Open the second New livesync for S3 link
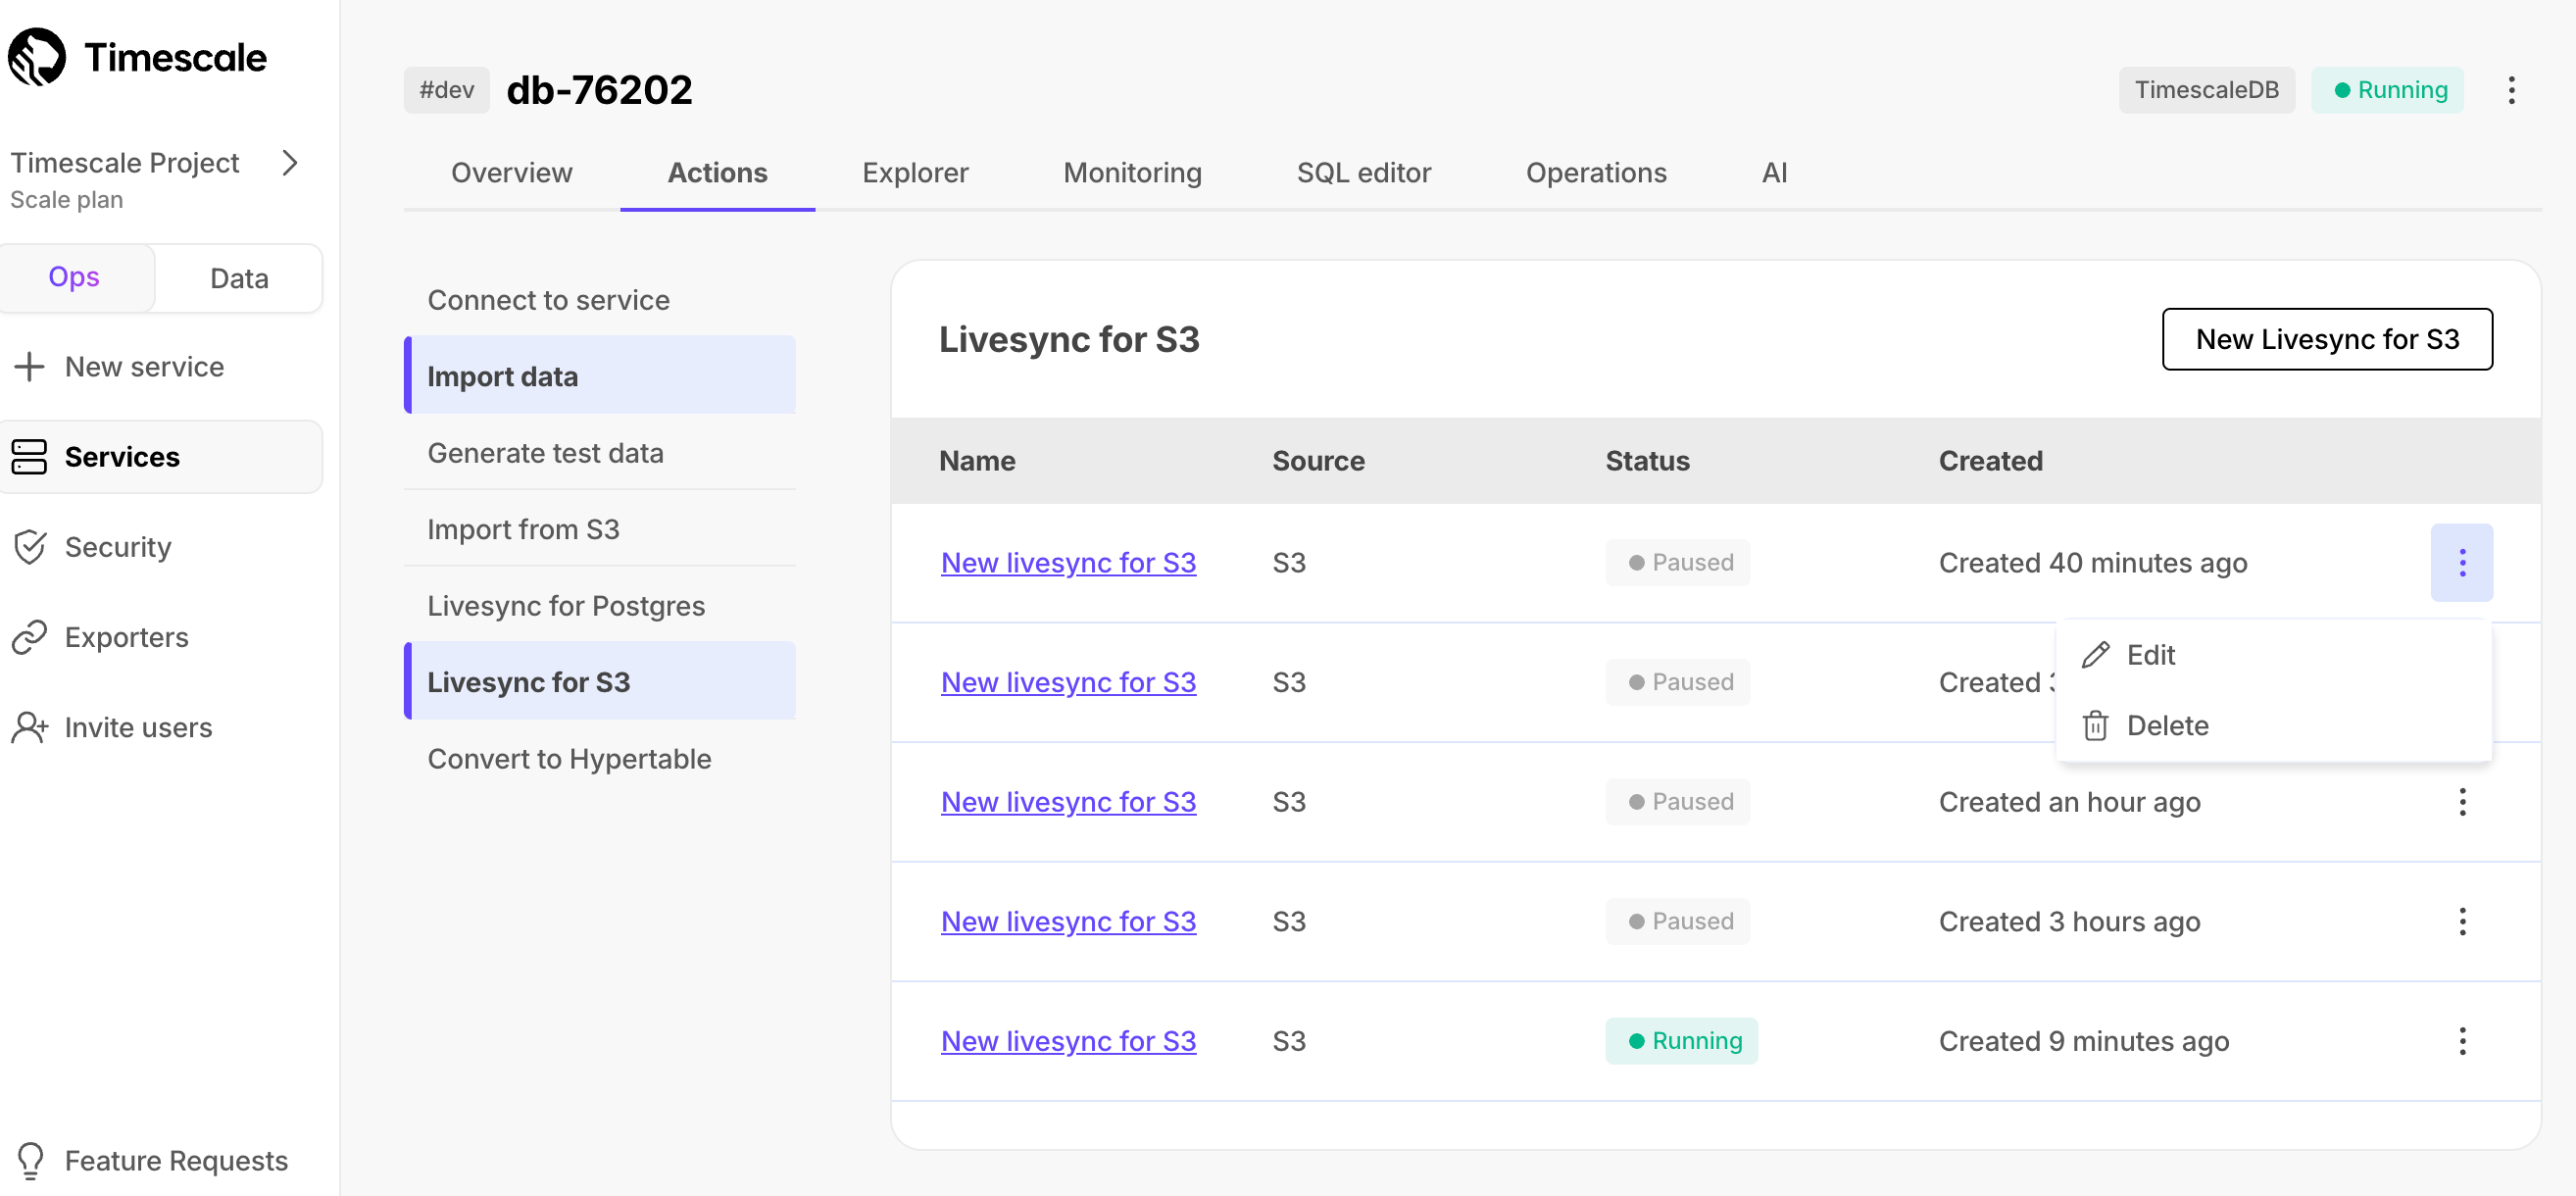 [1068, 682]
